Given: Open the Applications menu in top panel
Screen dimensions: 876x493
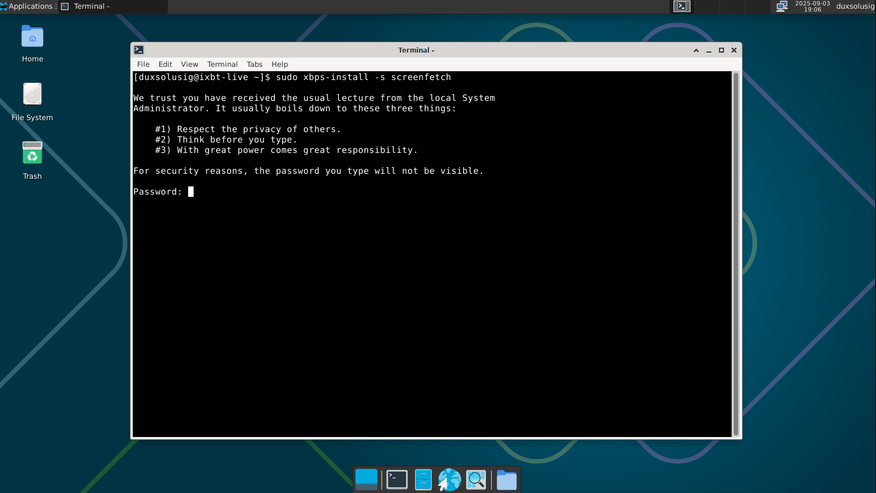Looking at the screenshot, I should (x=27, y=6).
